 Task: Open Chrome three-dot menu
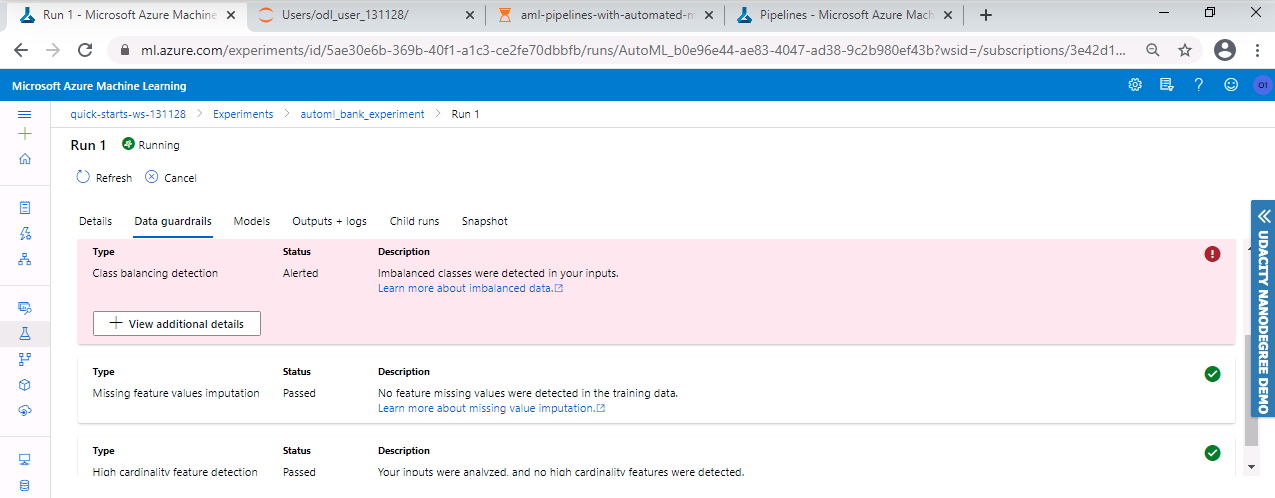[x=1258, y=50]
